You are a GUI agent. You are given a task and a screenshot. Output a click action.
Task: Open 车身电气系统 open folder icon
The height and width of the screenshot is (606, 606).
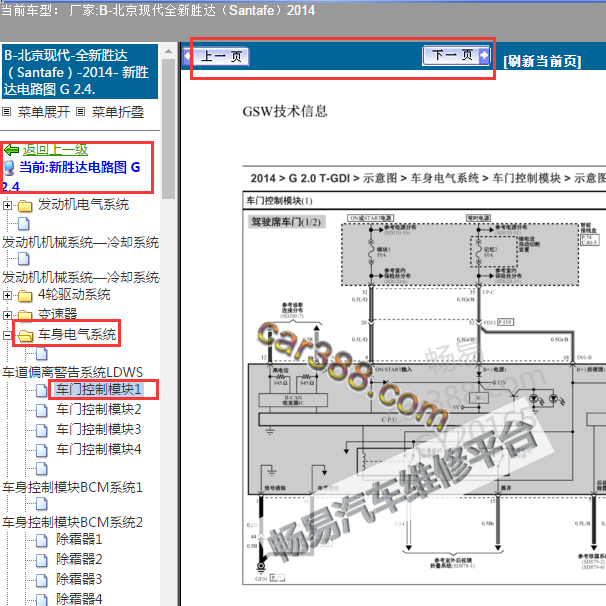pos(26,335)
